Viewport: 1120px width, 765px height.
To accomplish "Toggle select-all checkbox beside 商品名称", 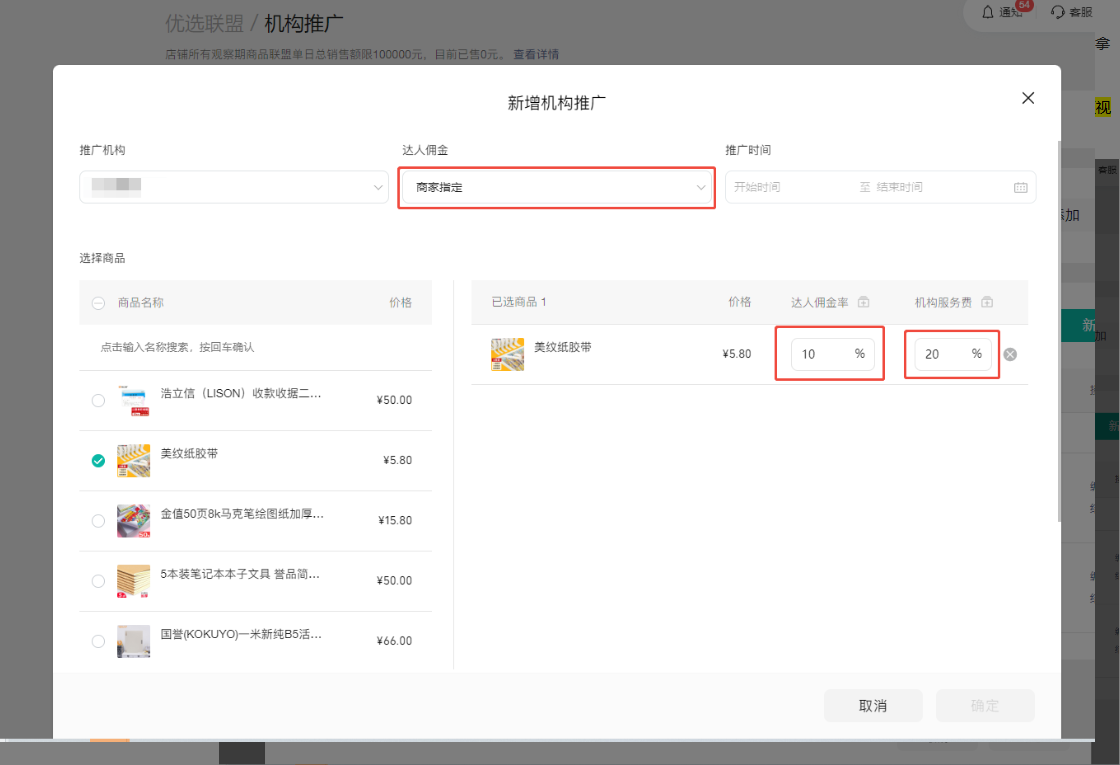I will [x=98, y=303].
